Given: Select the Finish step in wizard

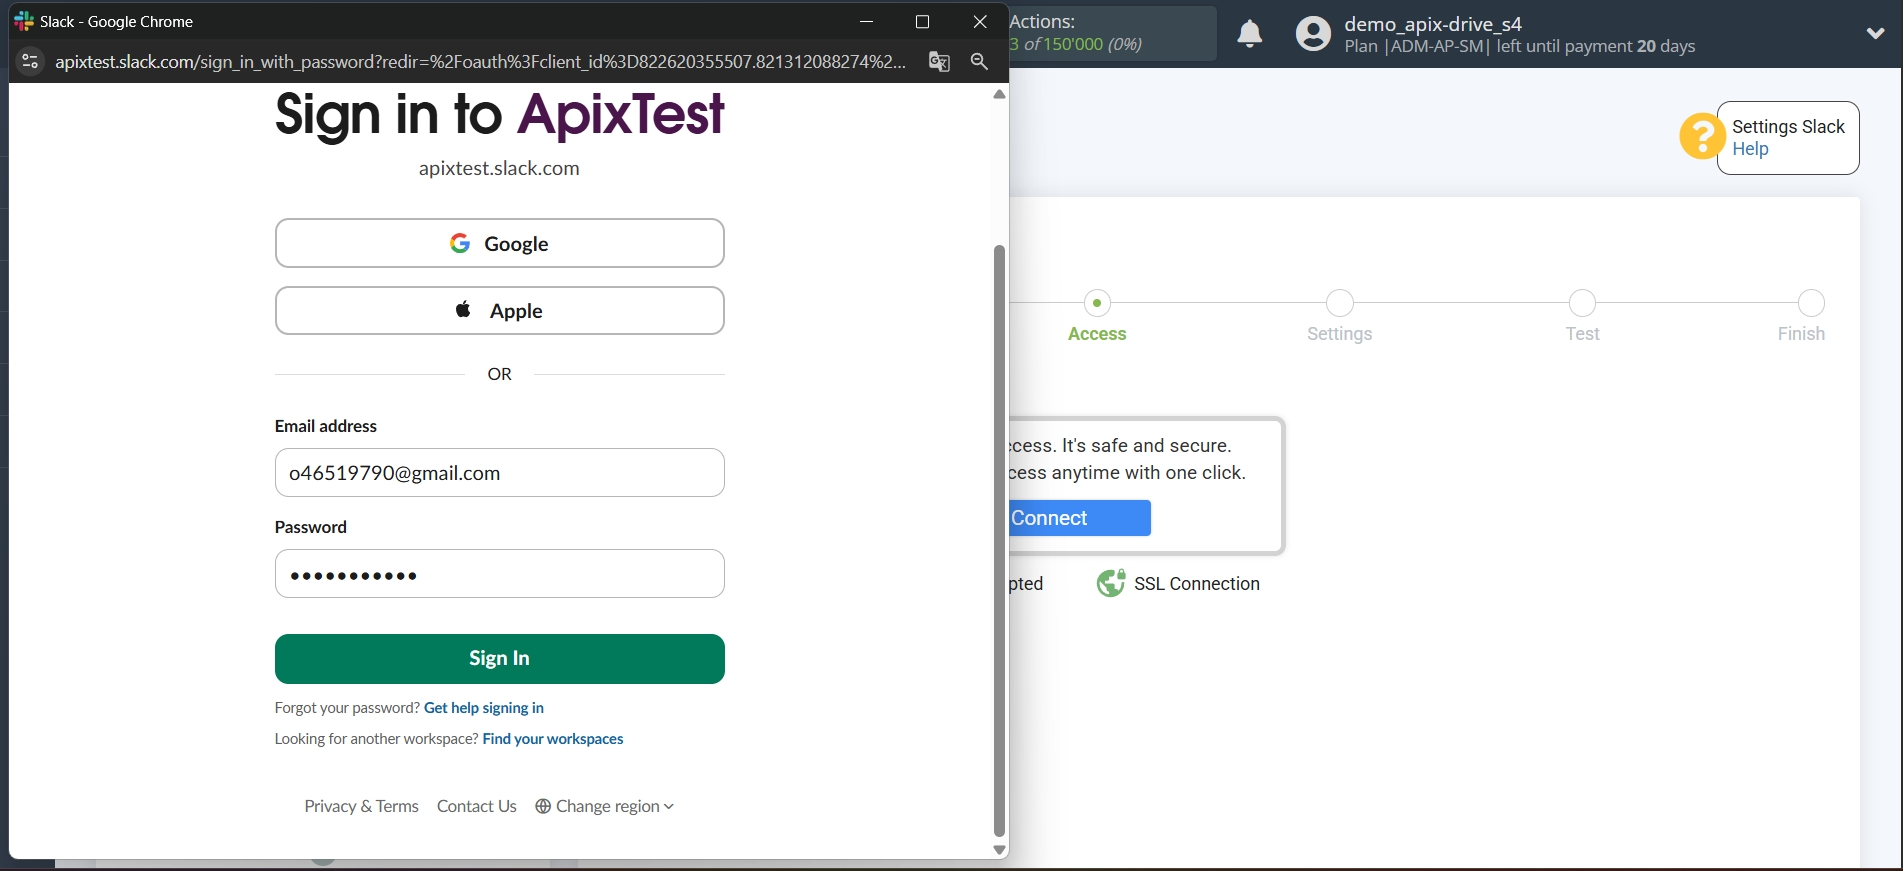Looking at the screenshot, I should (x=1803, y=316).
